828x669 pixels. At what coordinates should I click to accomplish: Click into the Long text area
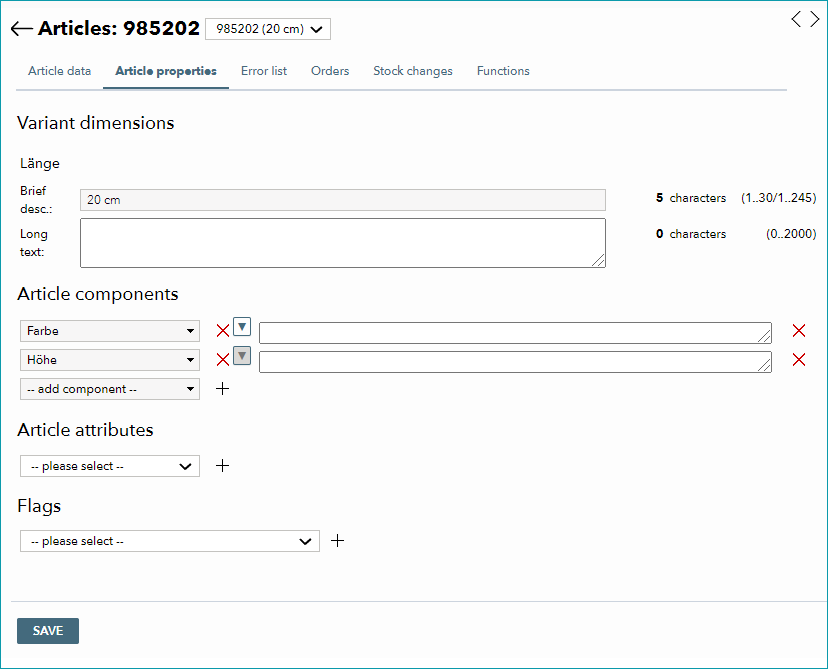click(x=343, y=243)
